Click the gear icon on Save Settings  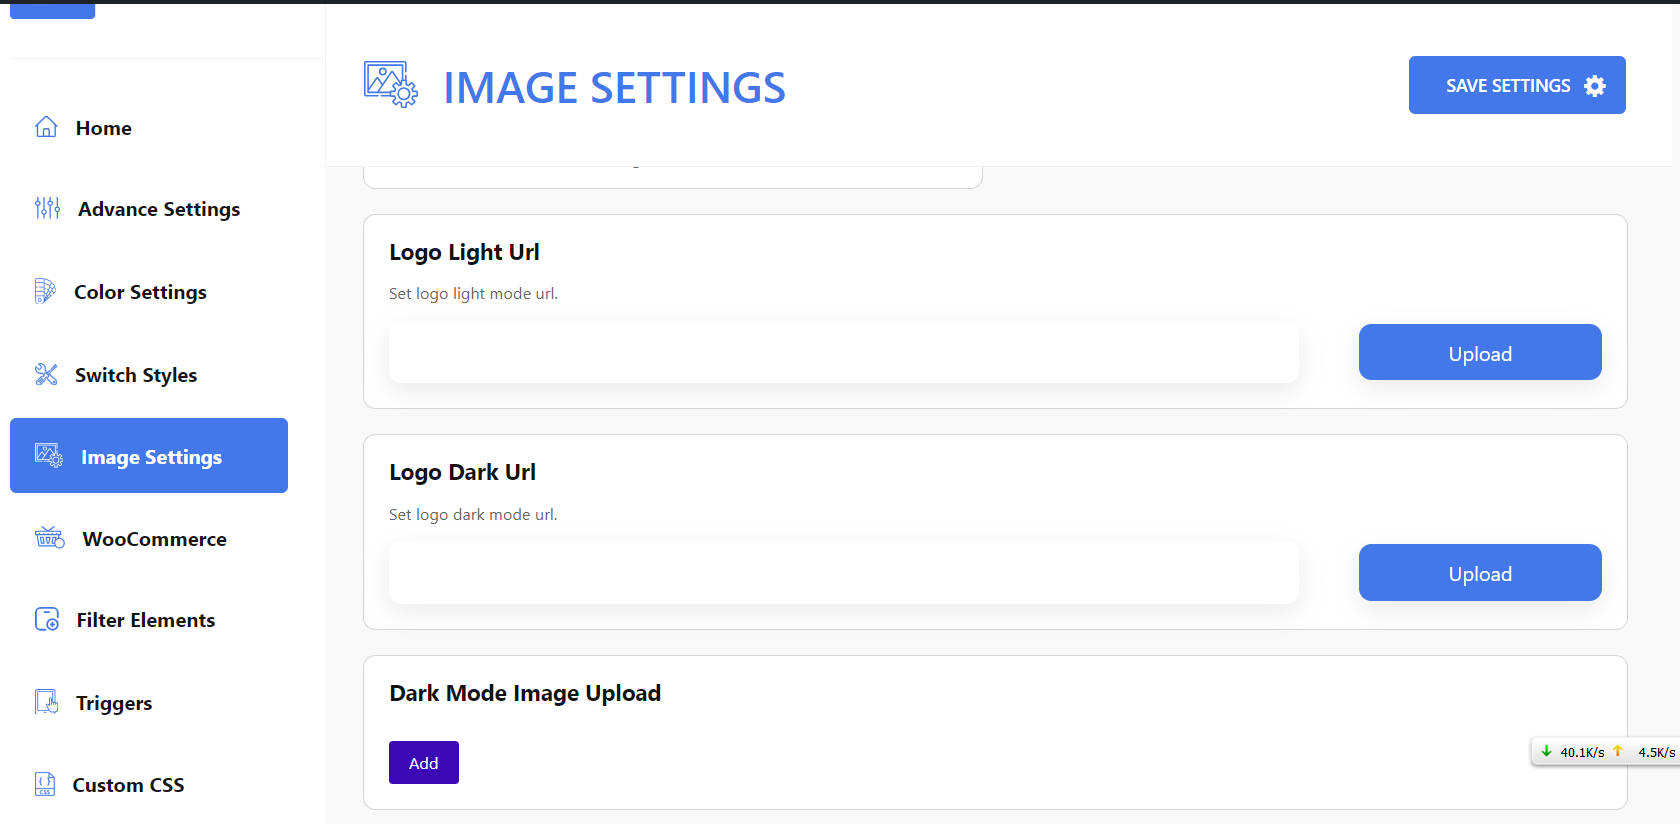point(1595,86)
